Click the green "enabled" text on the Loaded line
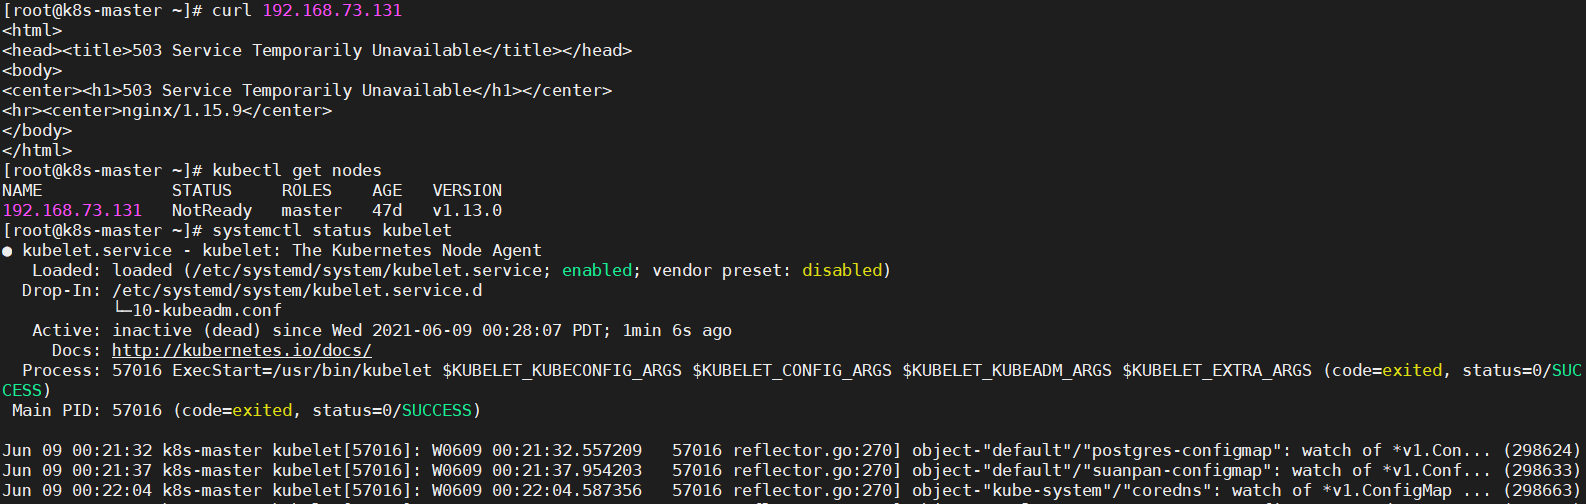Screen dimensions: 1586x504 coord(597,270)
